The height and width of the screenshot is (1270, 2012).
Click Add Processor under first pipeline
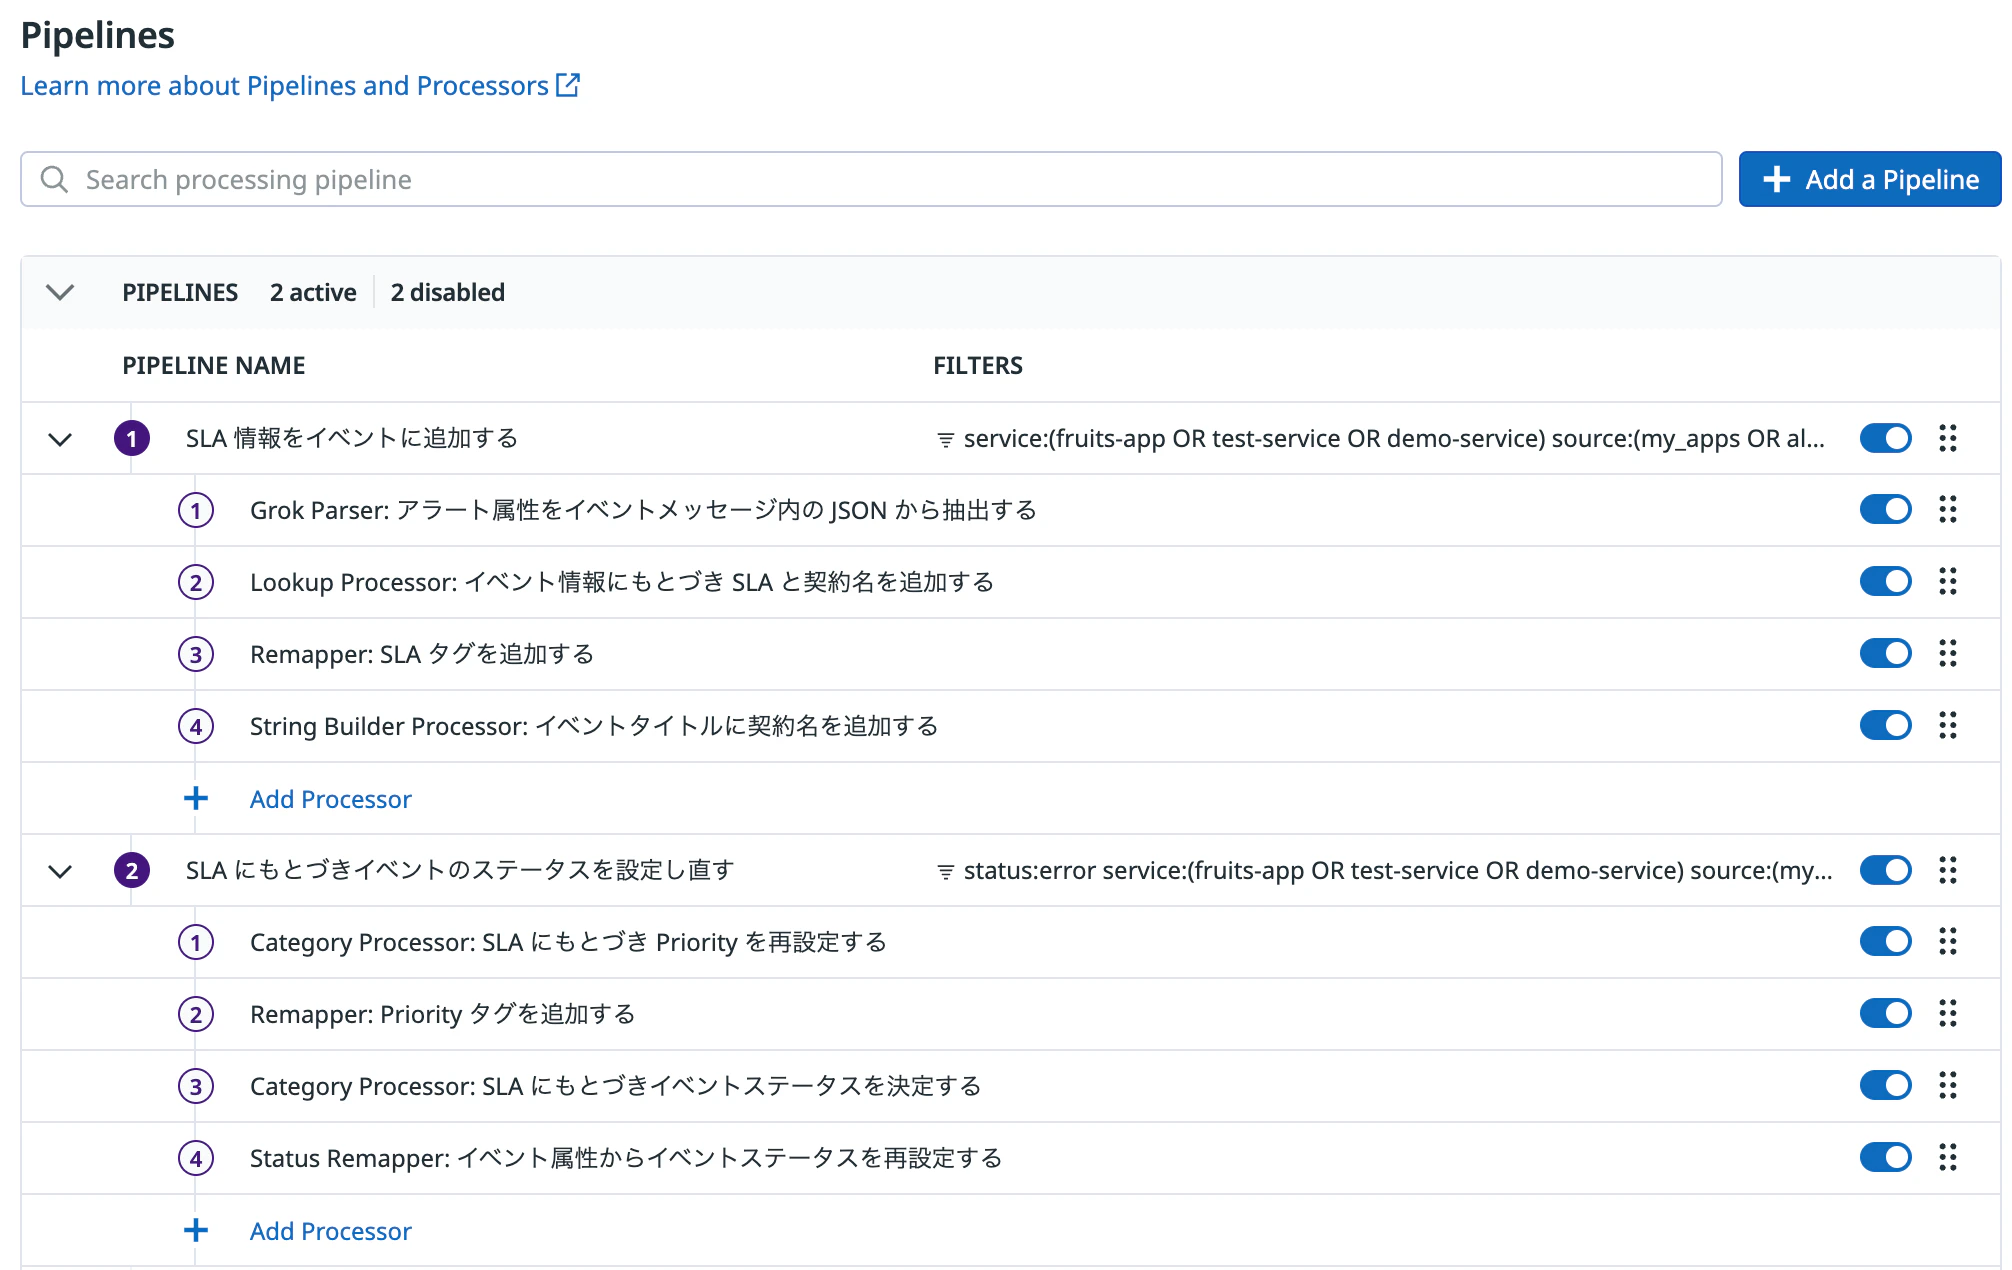(x=330, y=799)
